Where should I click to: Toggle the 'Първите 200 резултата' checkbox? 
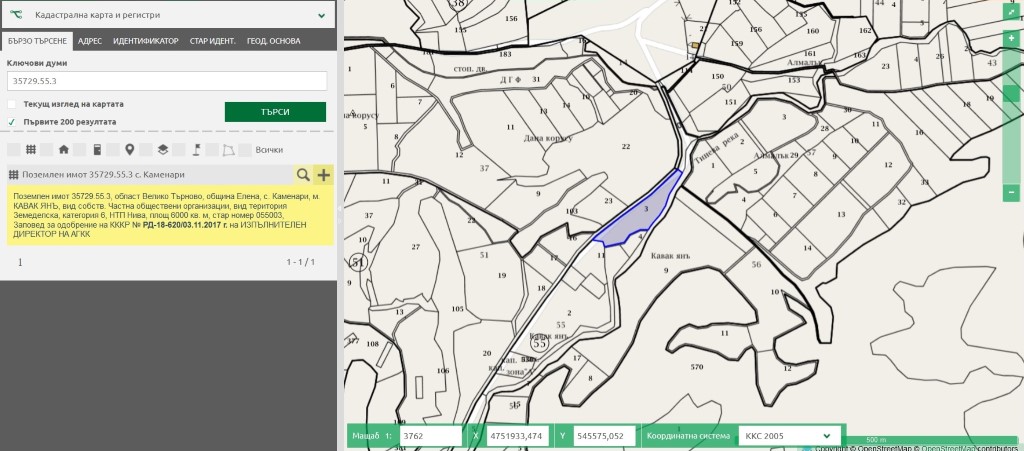(x=12, y=122)
